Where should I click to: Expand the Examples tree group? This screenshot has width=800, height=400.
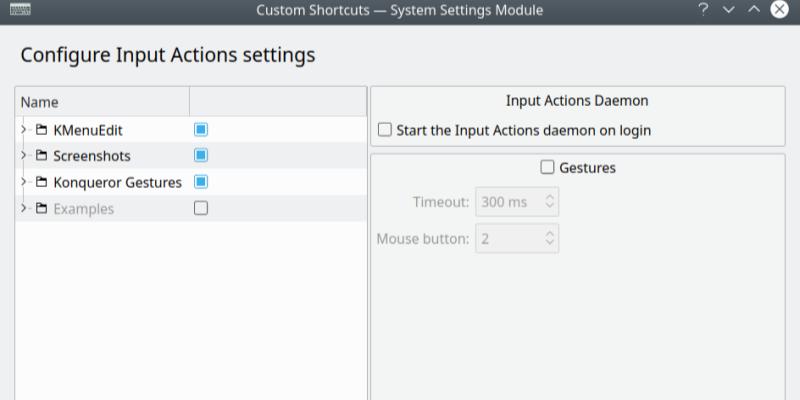click(24, 208)
